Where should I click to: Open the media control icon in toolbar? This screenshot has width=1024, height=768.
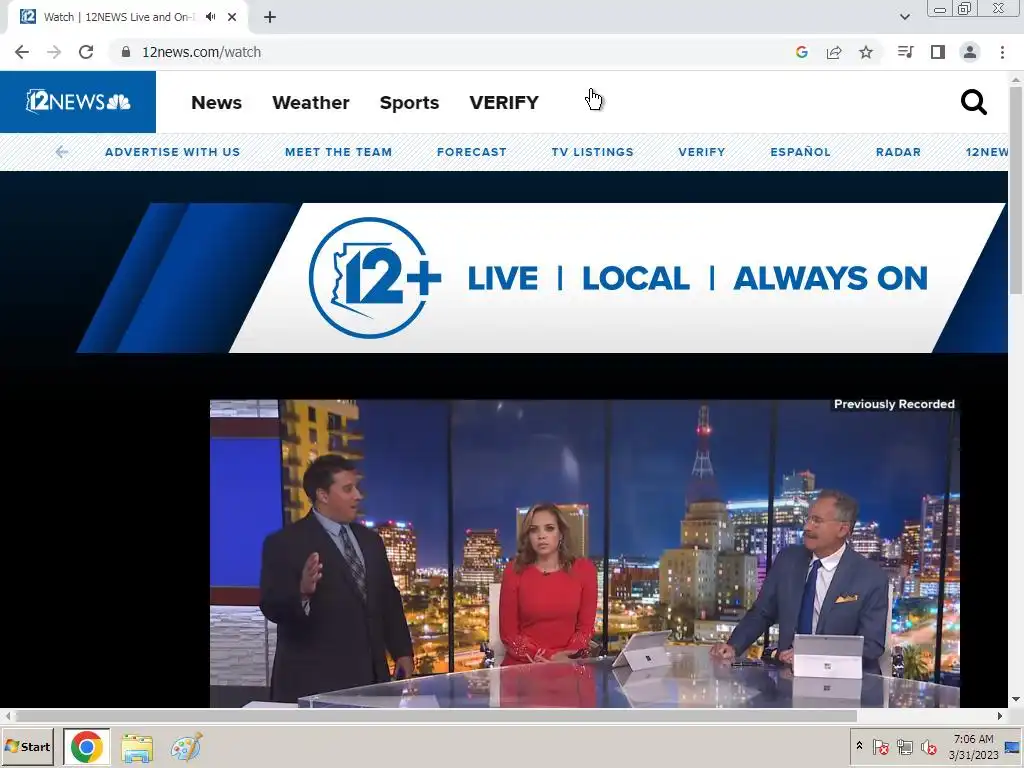tap(905, 52)
